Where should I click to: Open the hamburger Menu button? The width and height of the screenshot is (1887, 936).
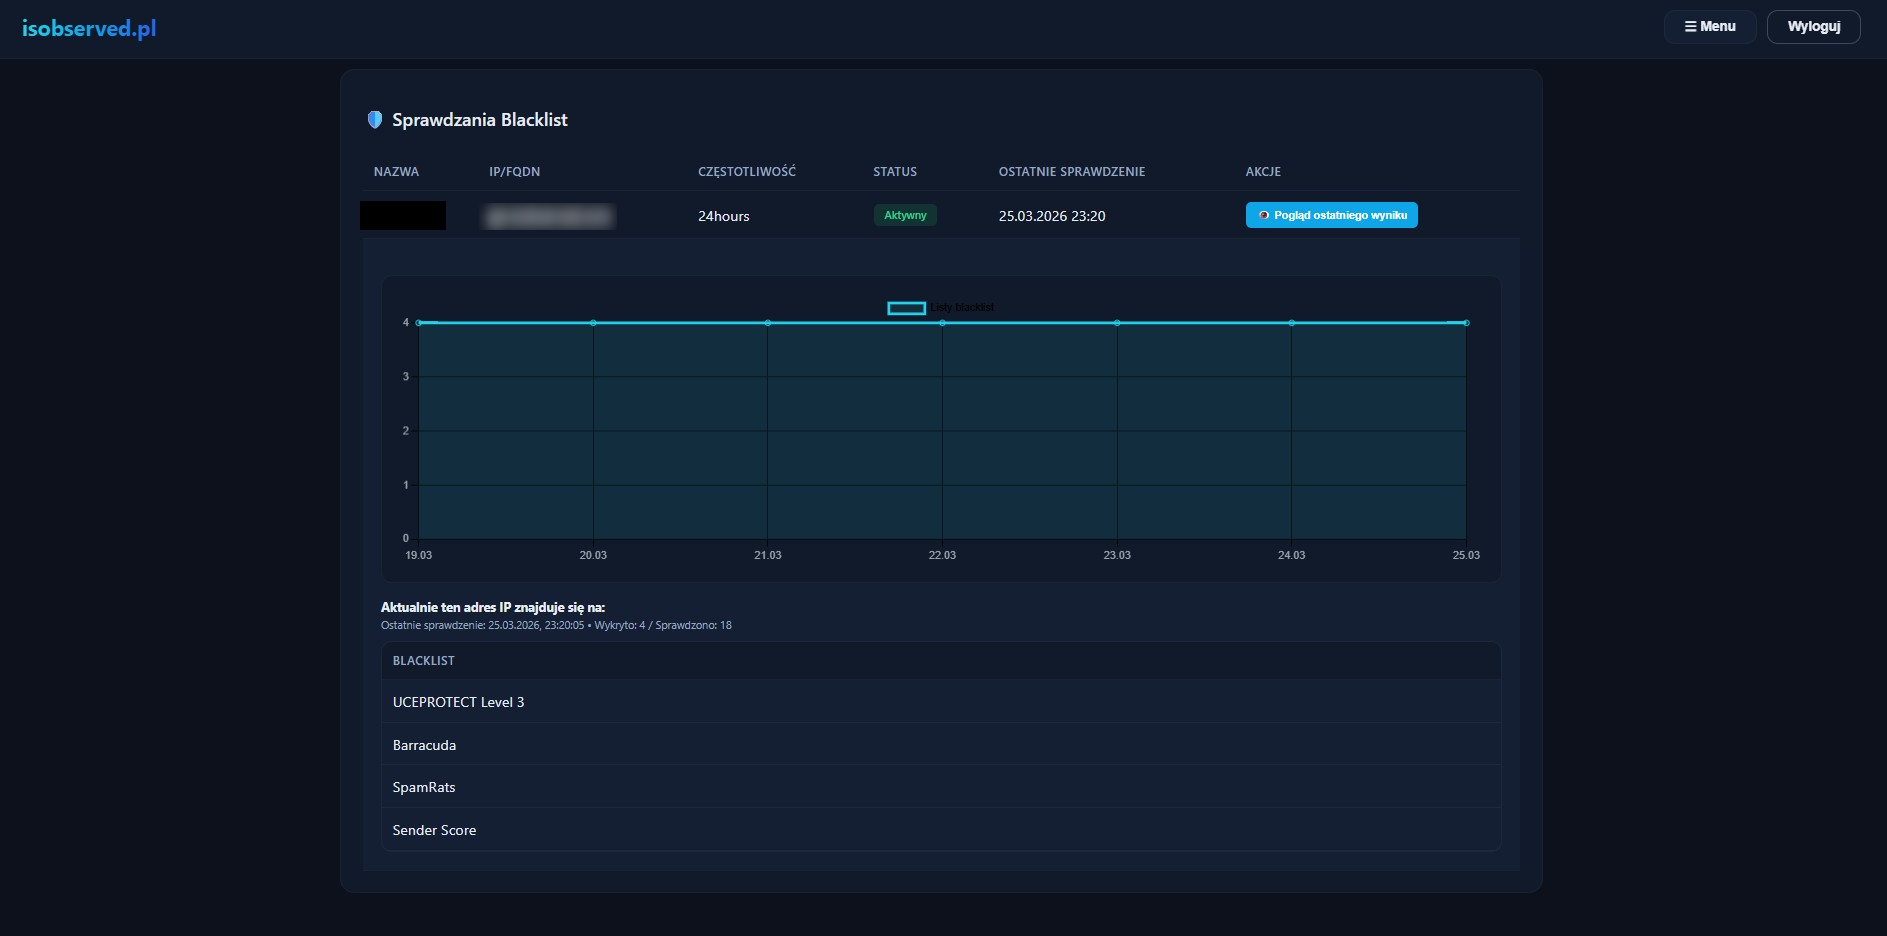coord(1710,27)
